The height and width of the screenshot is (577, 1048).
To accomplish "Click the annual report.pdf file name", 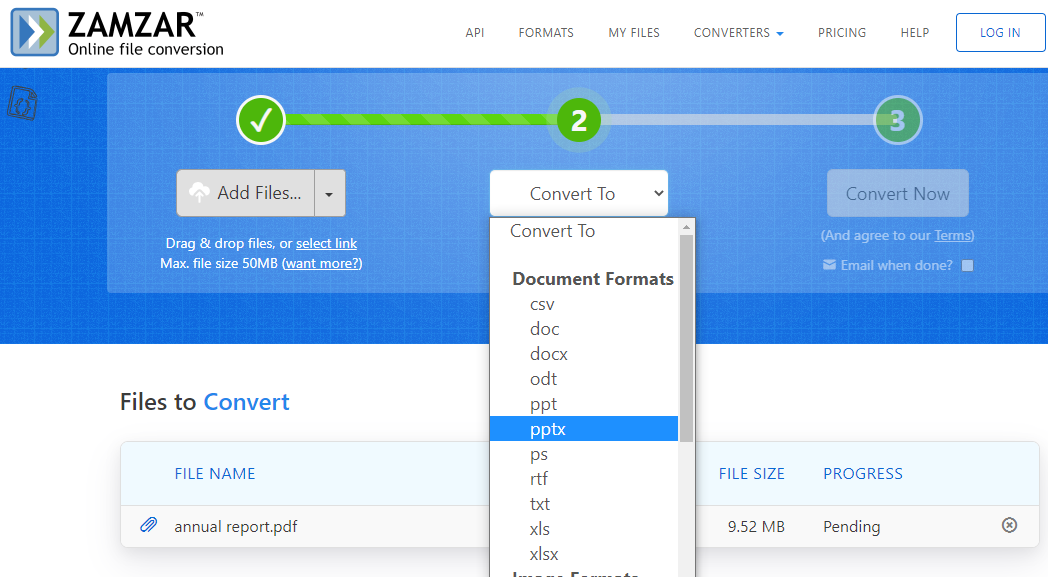I will coord(235,527).
